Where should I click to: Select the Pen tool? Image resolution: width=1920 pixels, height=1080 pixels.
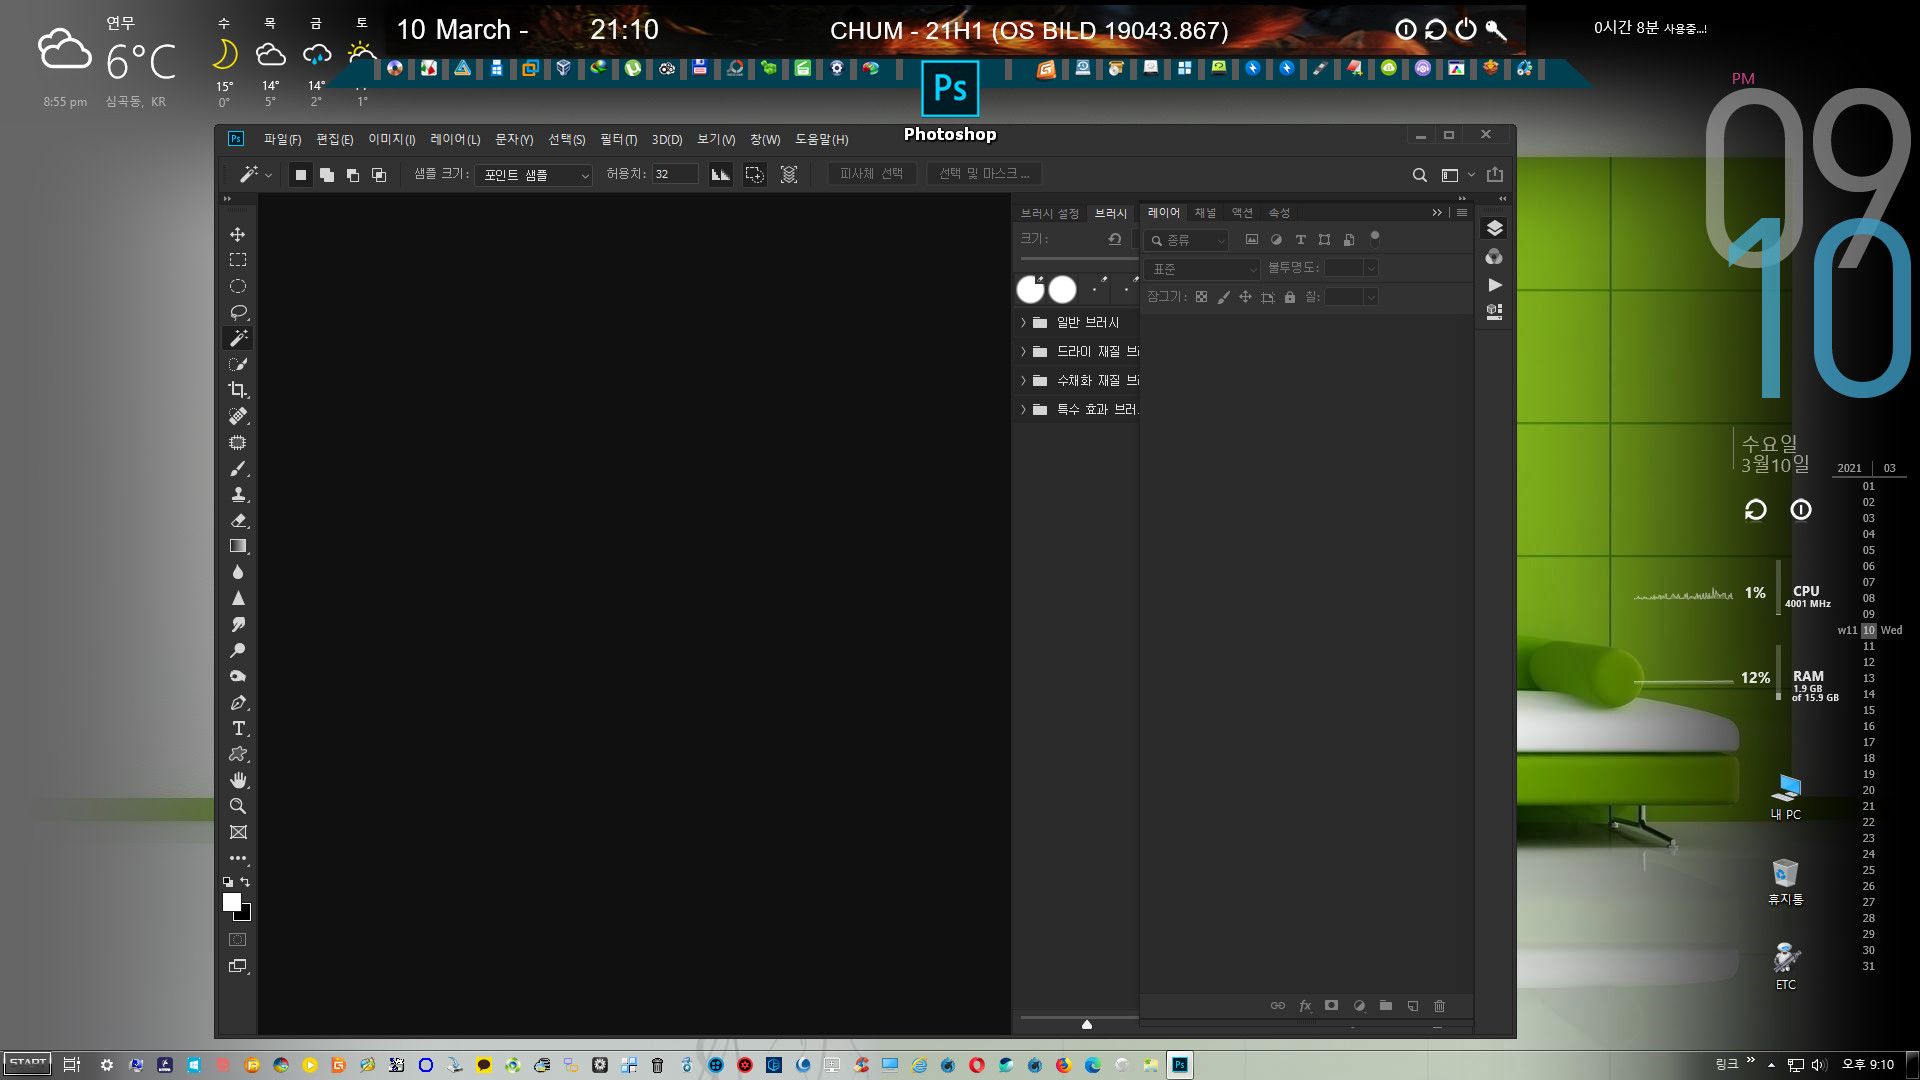click(x=238, y=702)
